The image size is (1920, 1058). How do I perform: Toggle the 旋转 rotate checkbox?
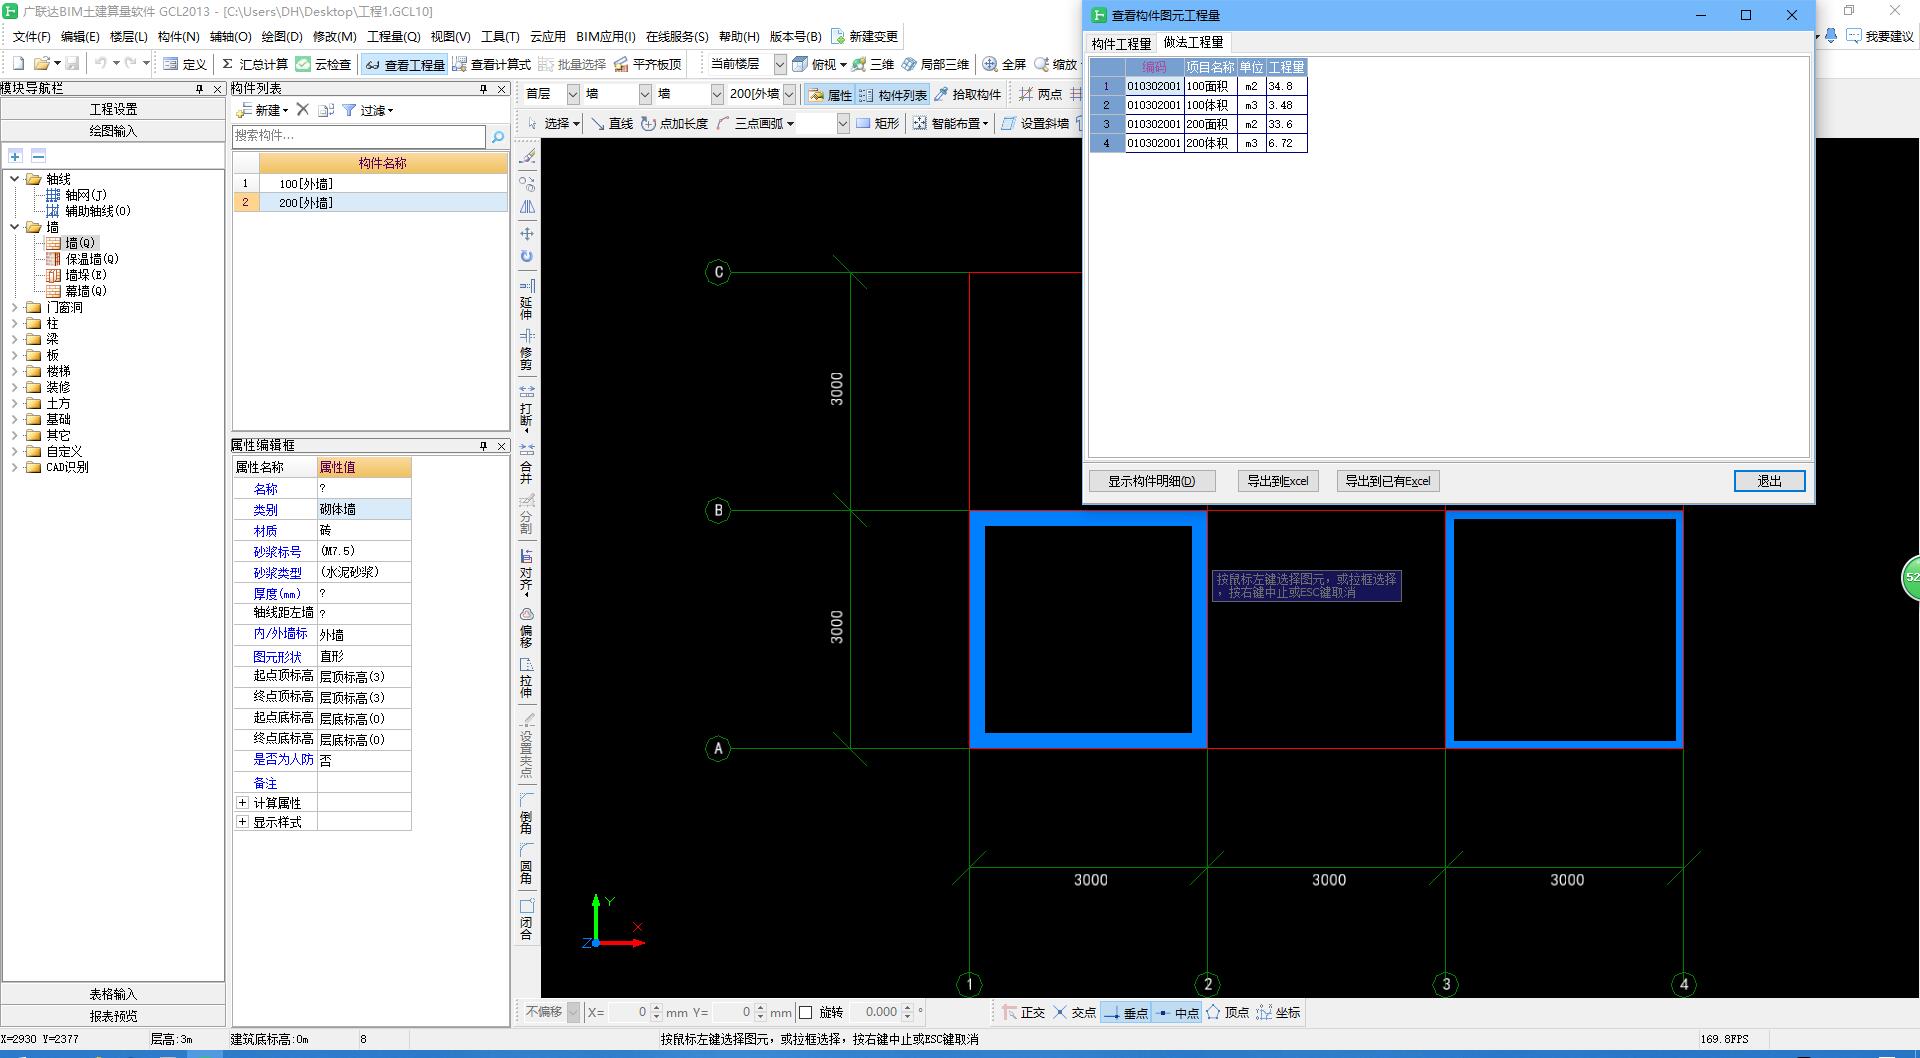806,1012
